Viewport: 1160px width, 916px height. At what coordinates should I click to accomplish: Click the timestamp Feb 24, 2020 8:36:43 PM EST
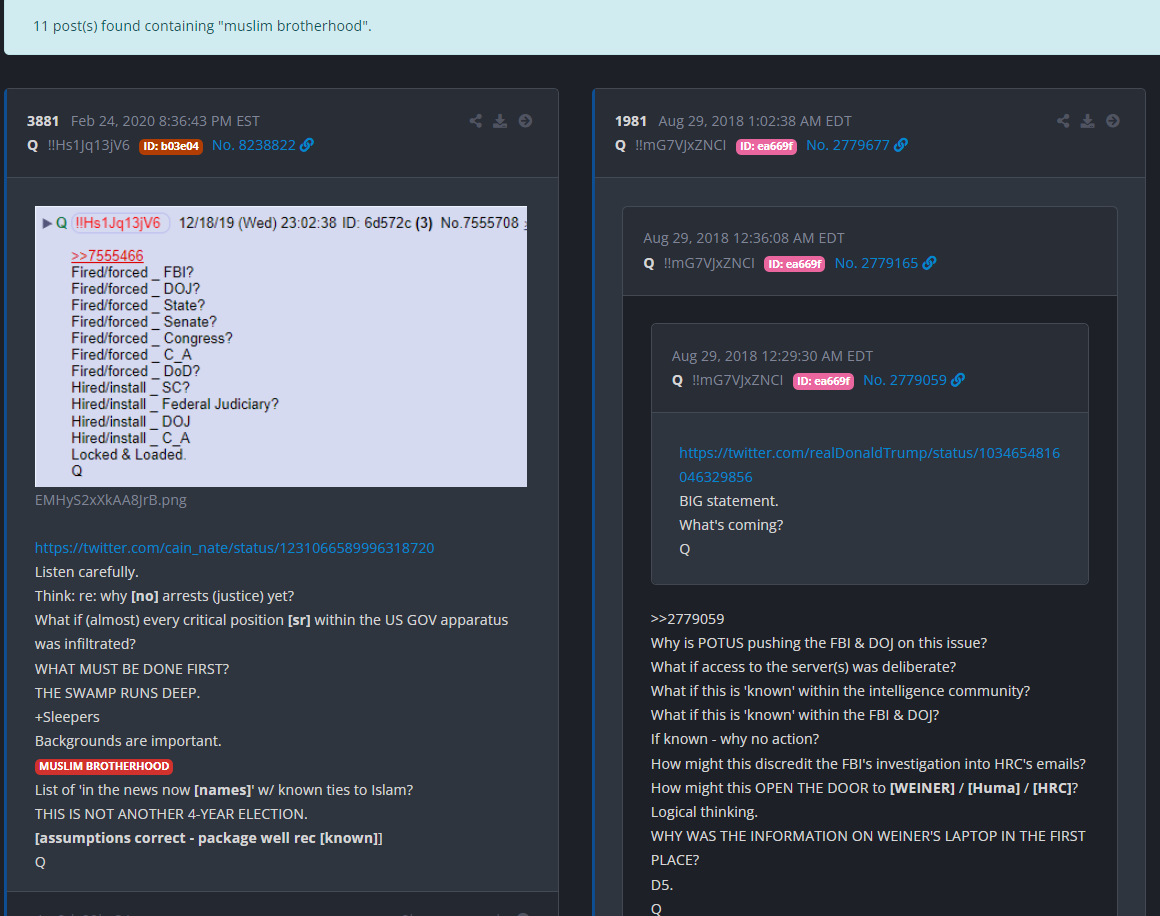[x=165, y=121]
